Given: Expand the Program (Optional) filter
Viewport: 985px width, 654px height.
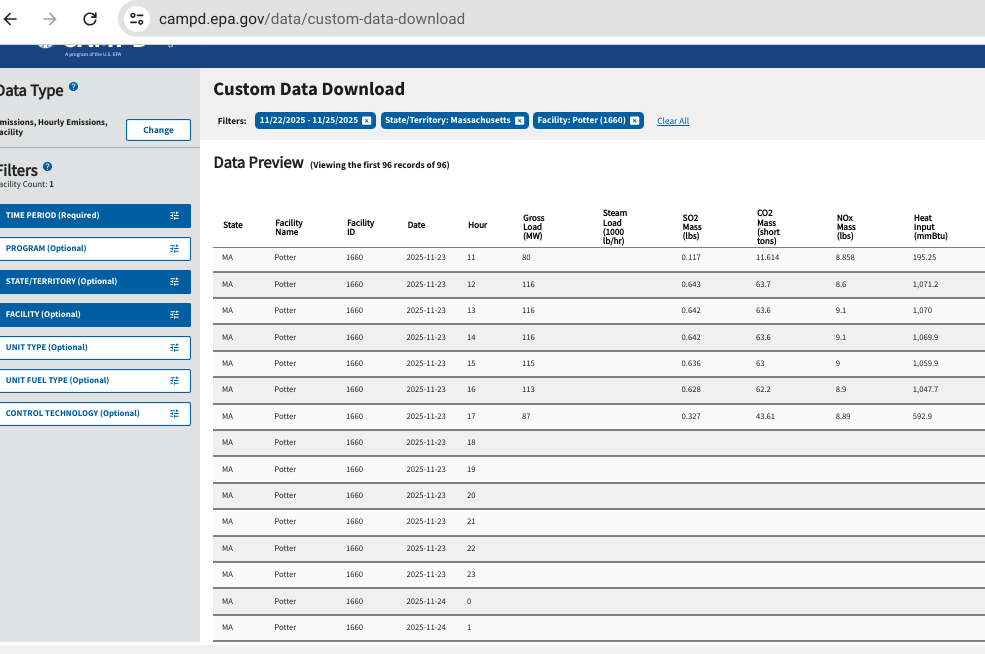Looking at the screenshot, I should (x=94, y=248).
